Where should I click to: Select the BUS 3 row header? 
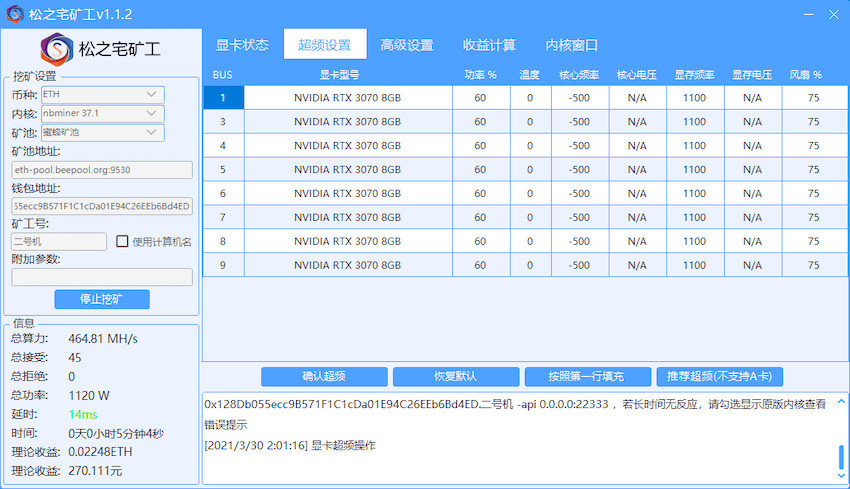tap(223, 121)
